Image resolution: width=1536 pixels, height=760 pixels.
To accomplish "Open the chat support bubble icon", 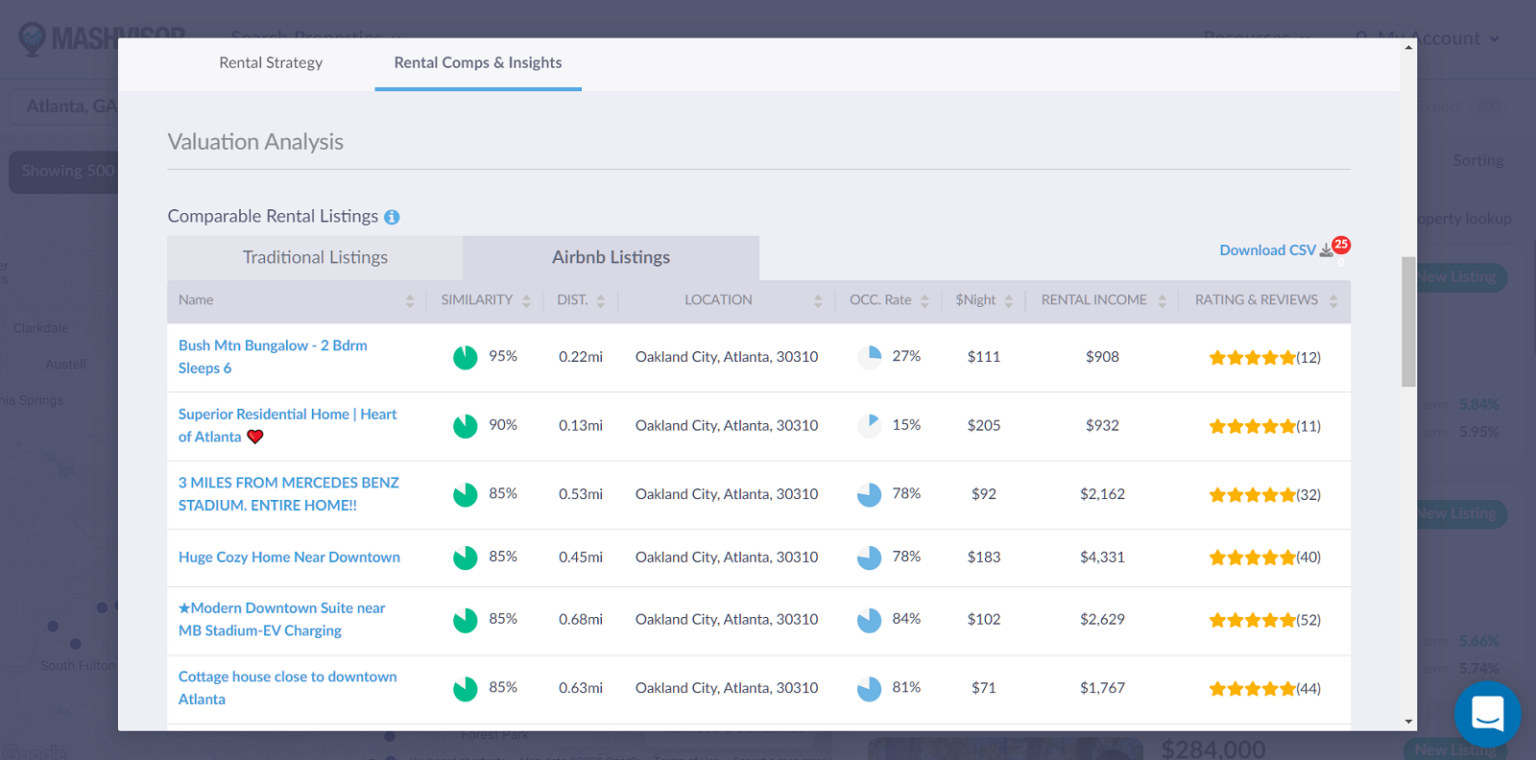I will [1487, 713].
